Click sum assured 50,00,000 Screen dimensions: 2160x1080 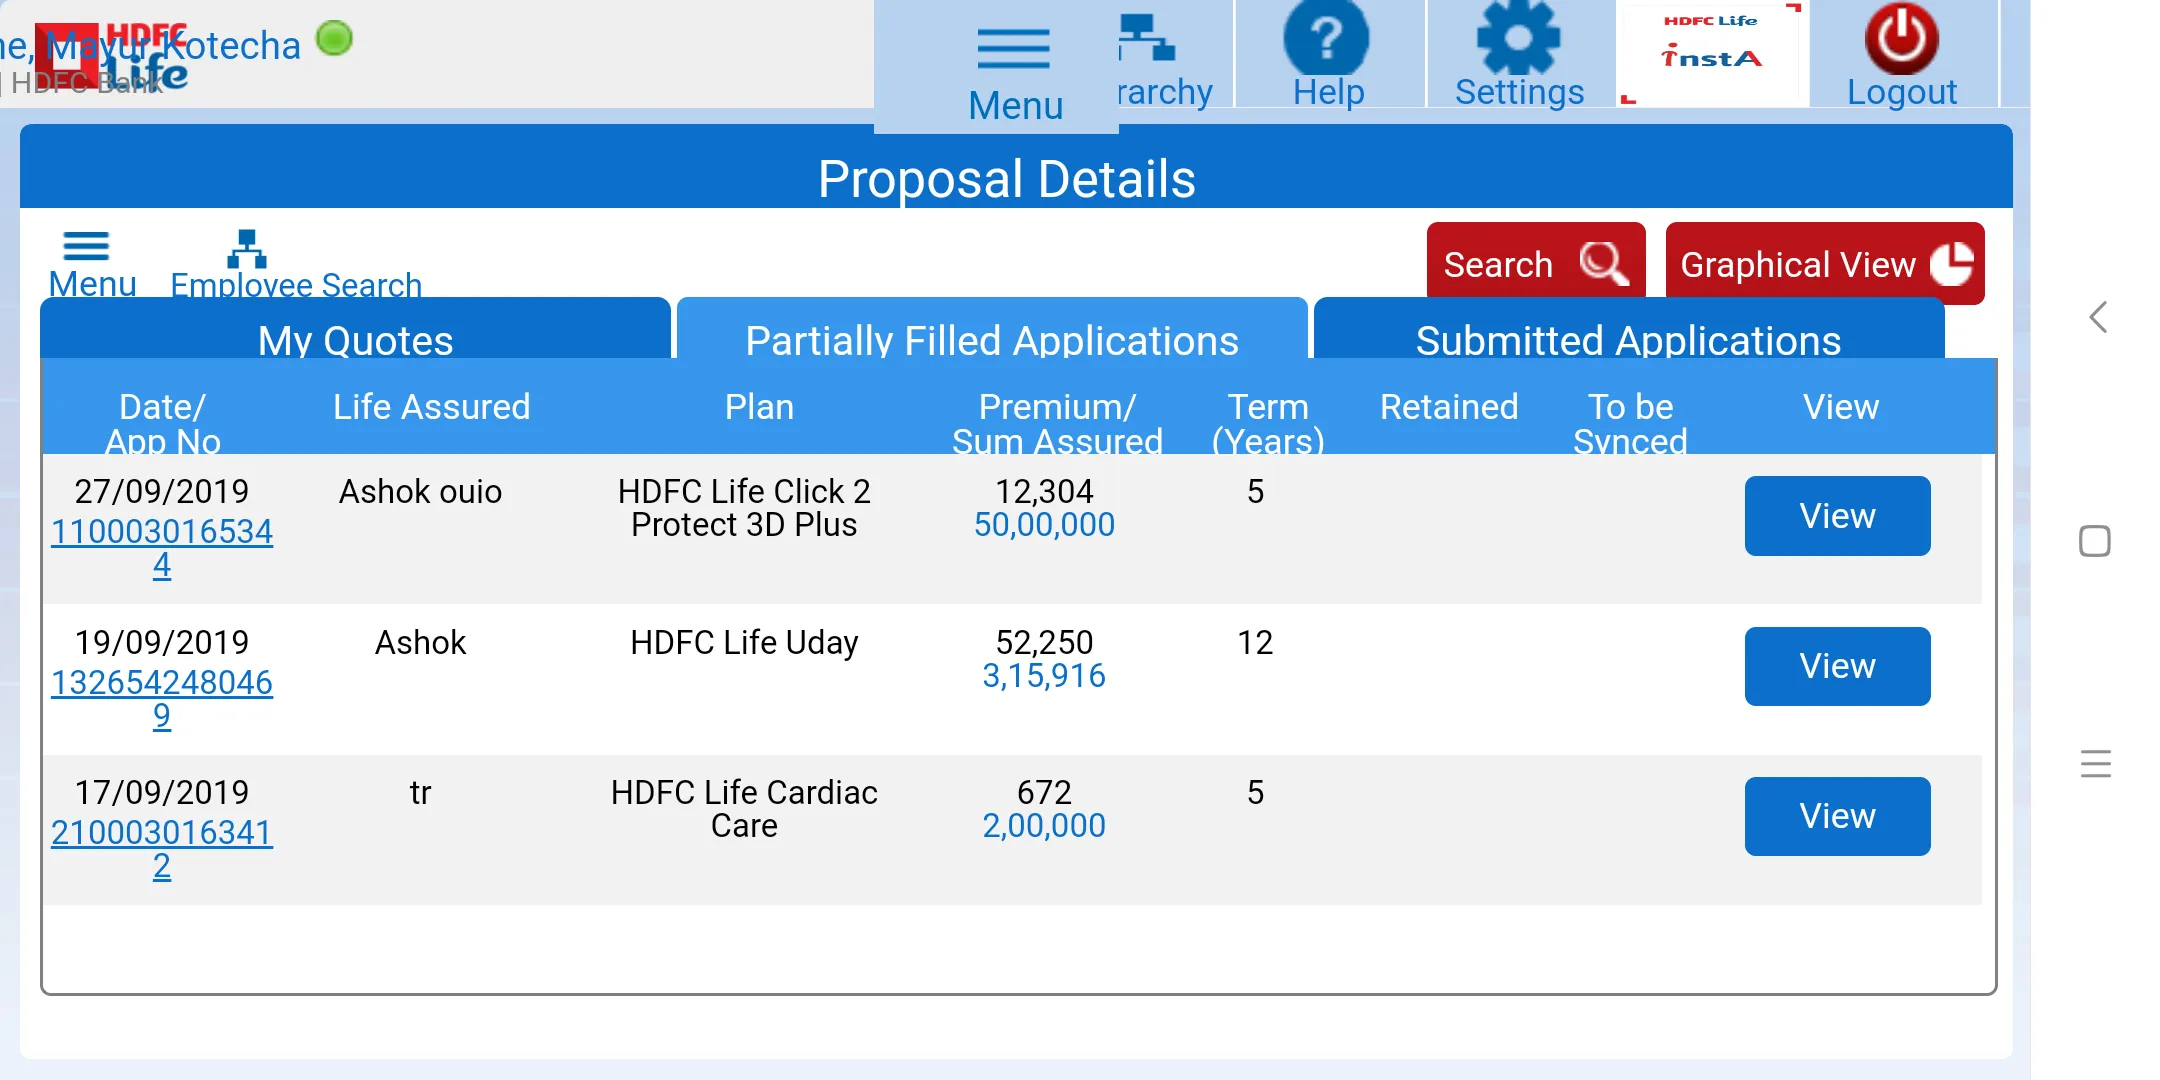point(1044,524)
